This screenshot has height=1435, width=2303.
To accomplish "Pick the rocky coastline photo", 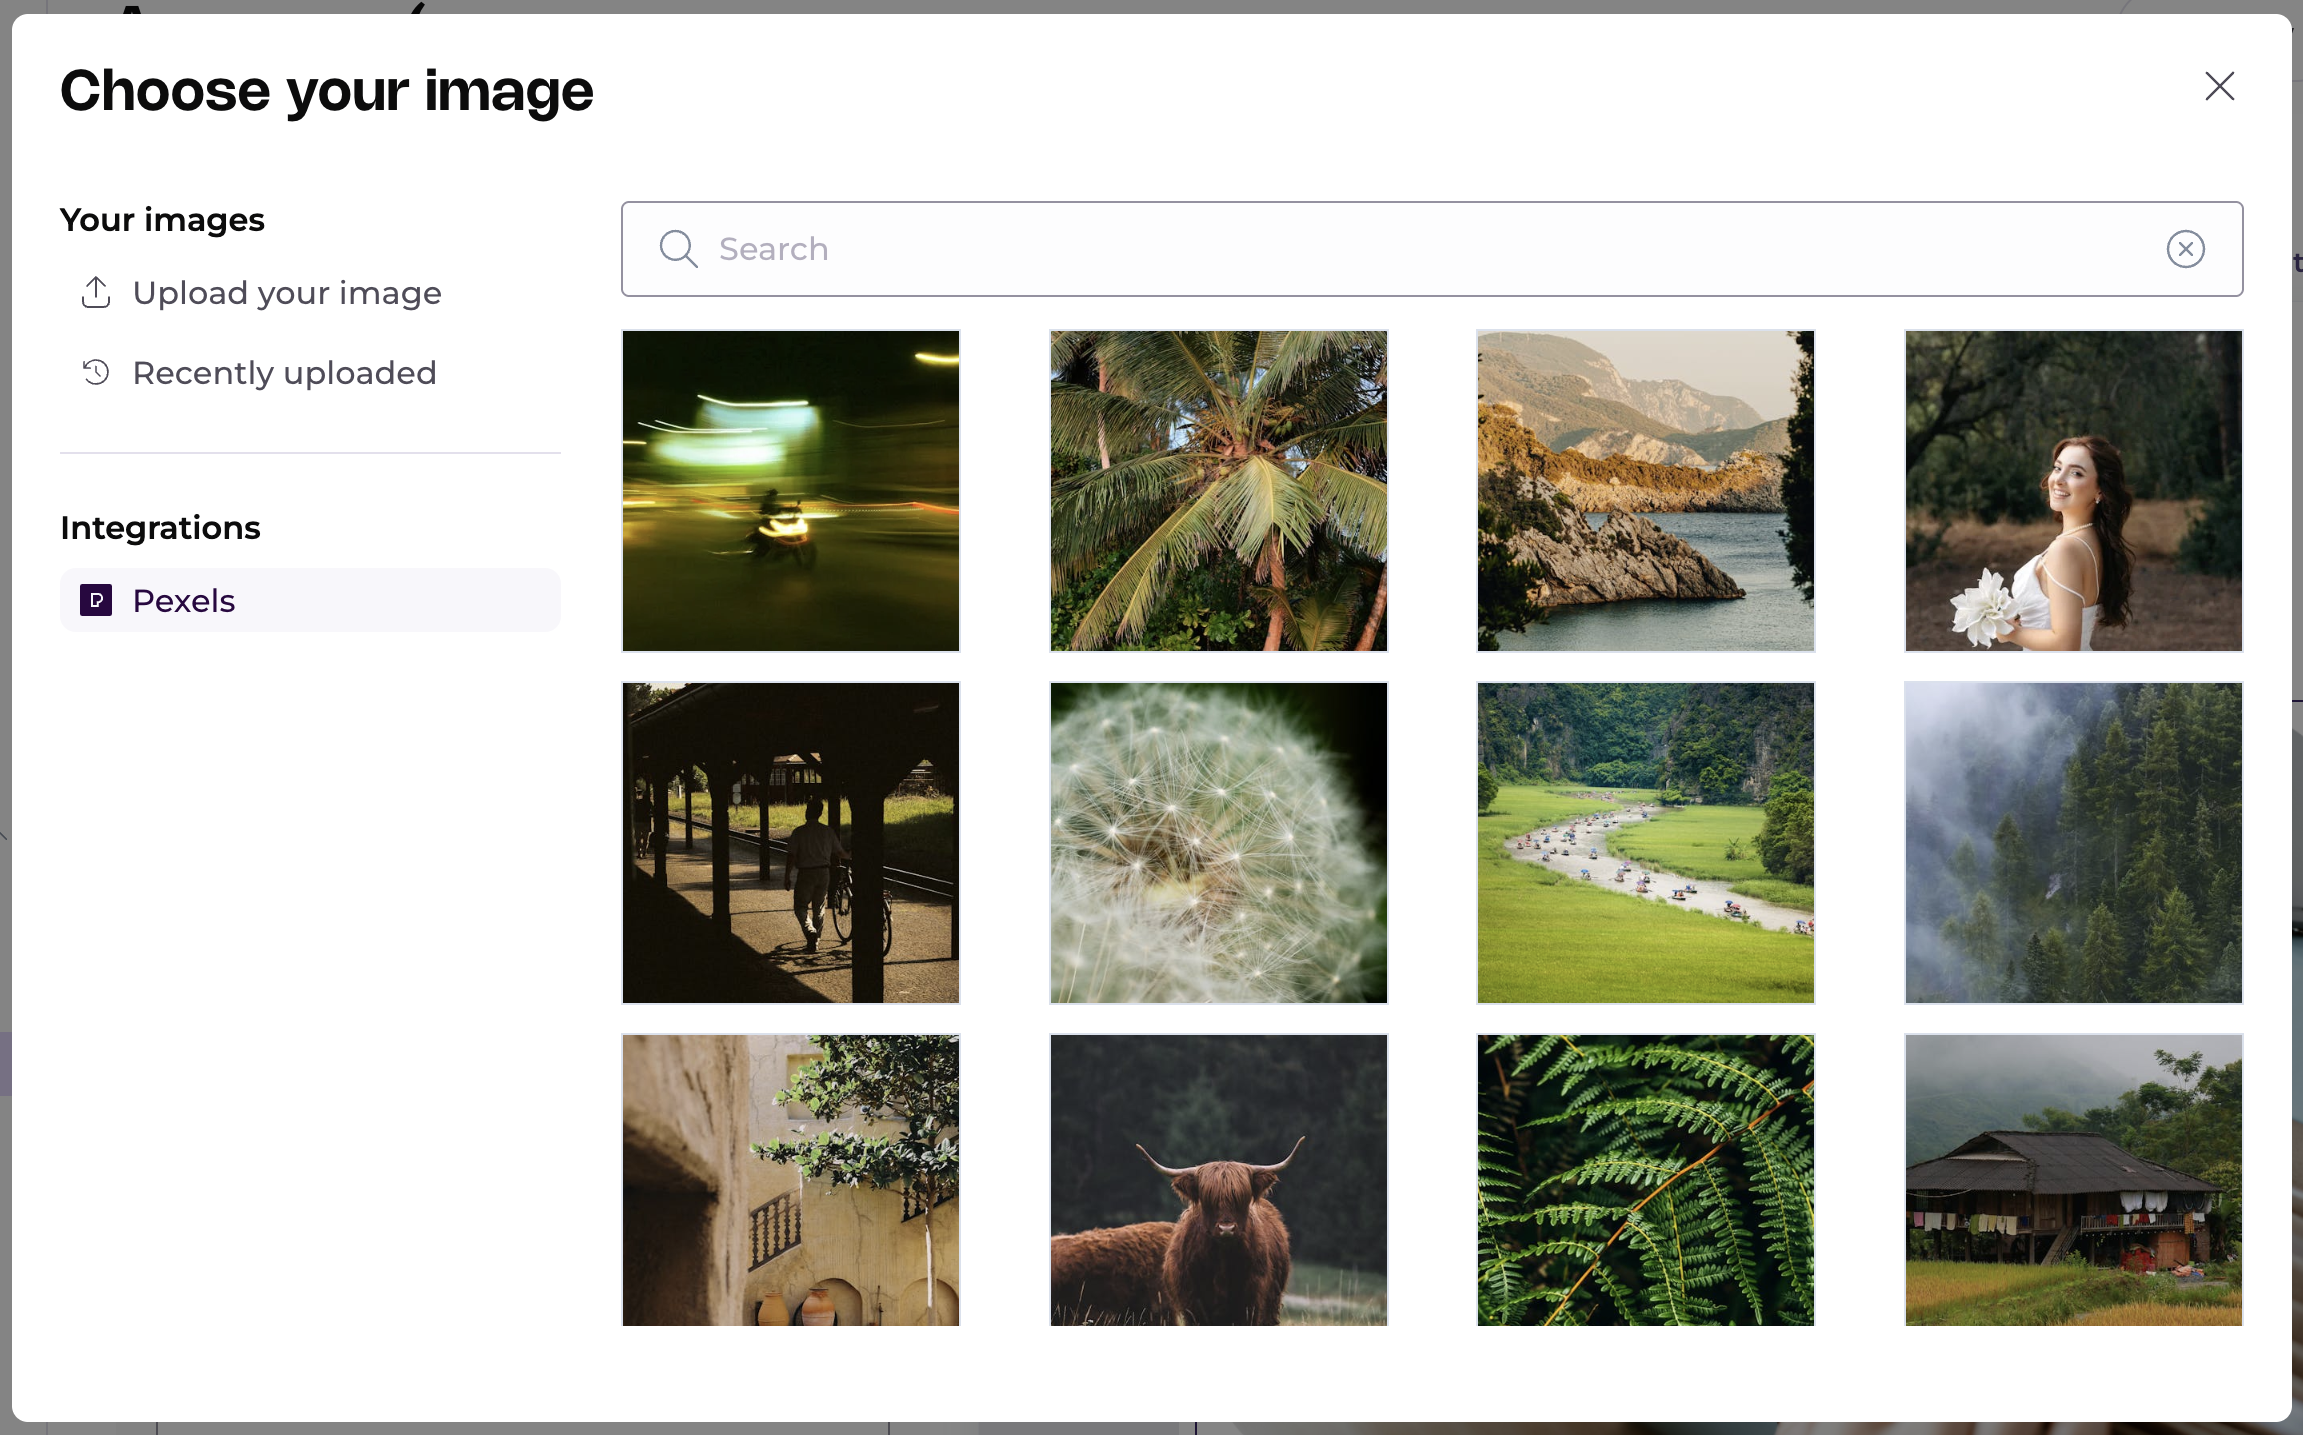I will (x=1645, y=491).
